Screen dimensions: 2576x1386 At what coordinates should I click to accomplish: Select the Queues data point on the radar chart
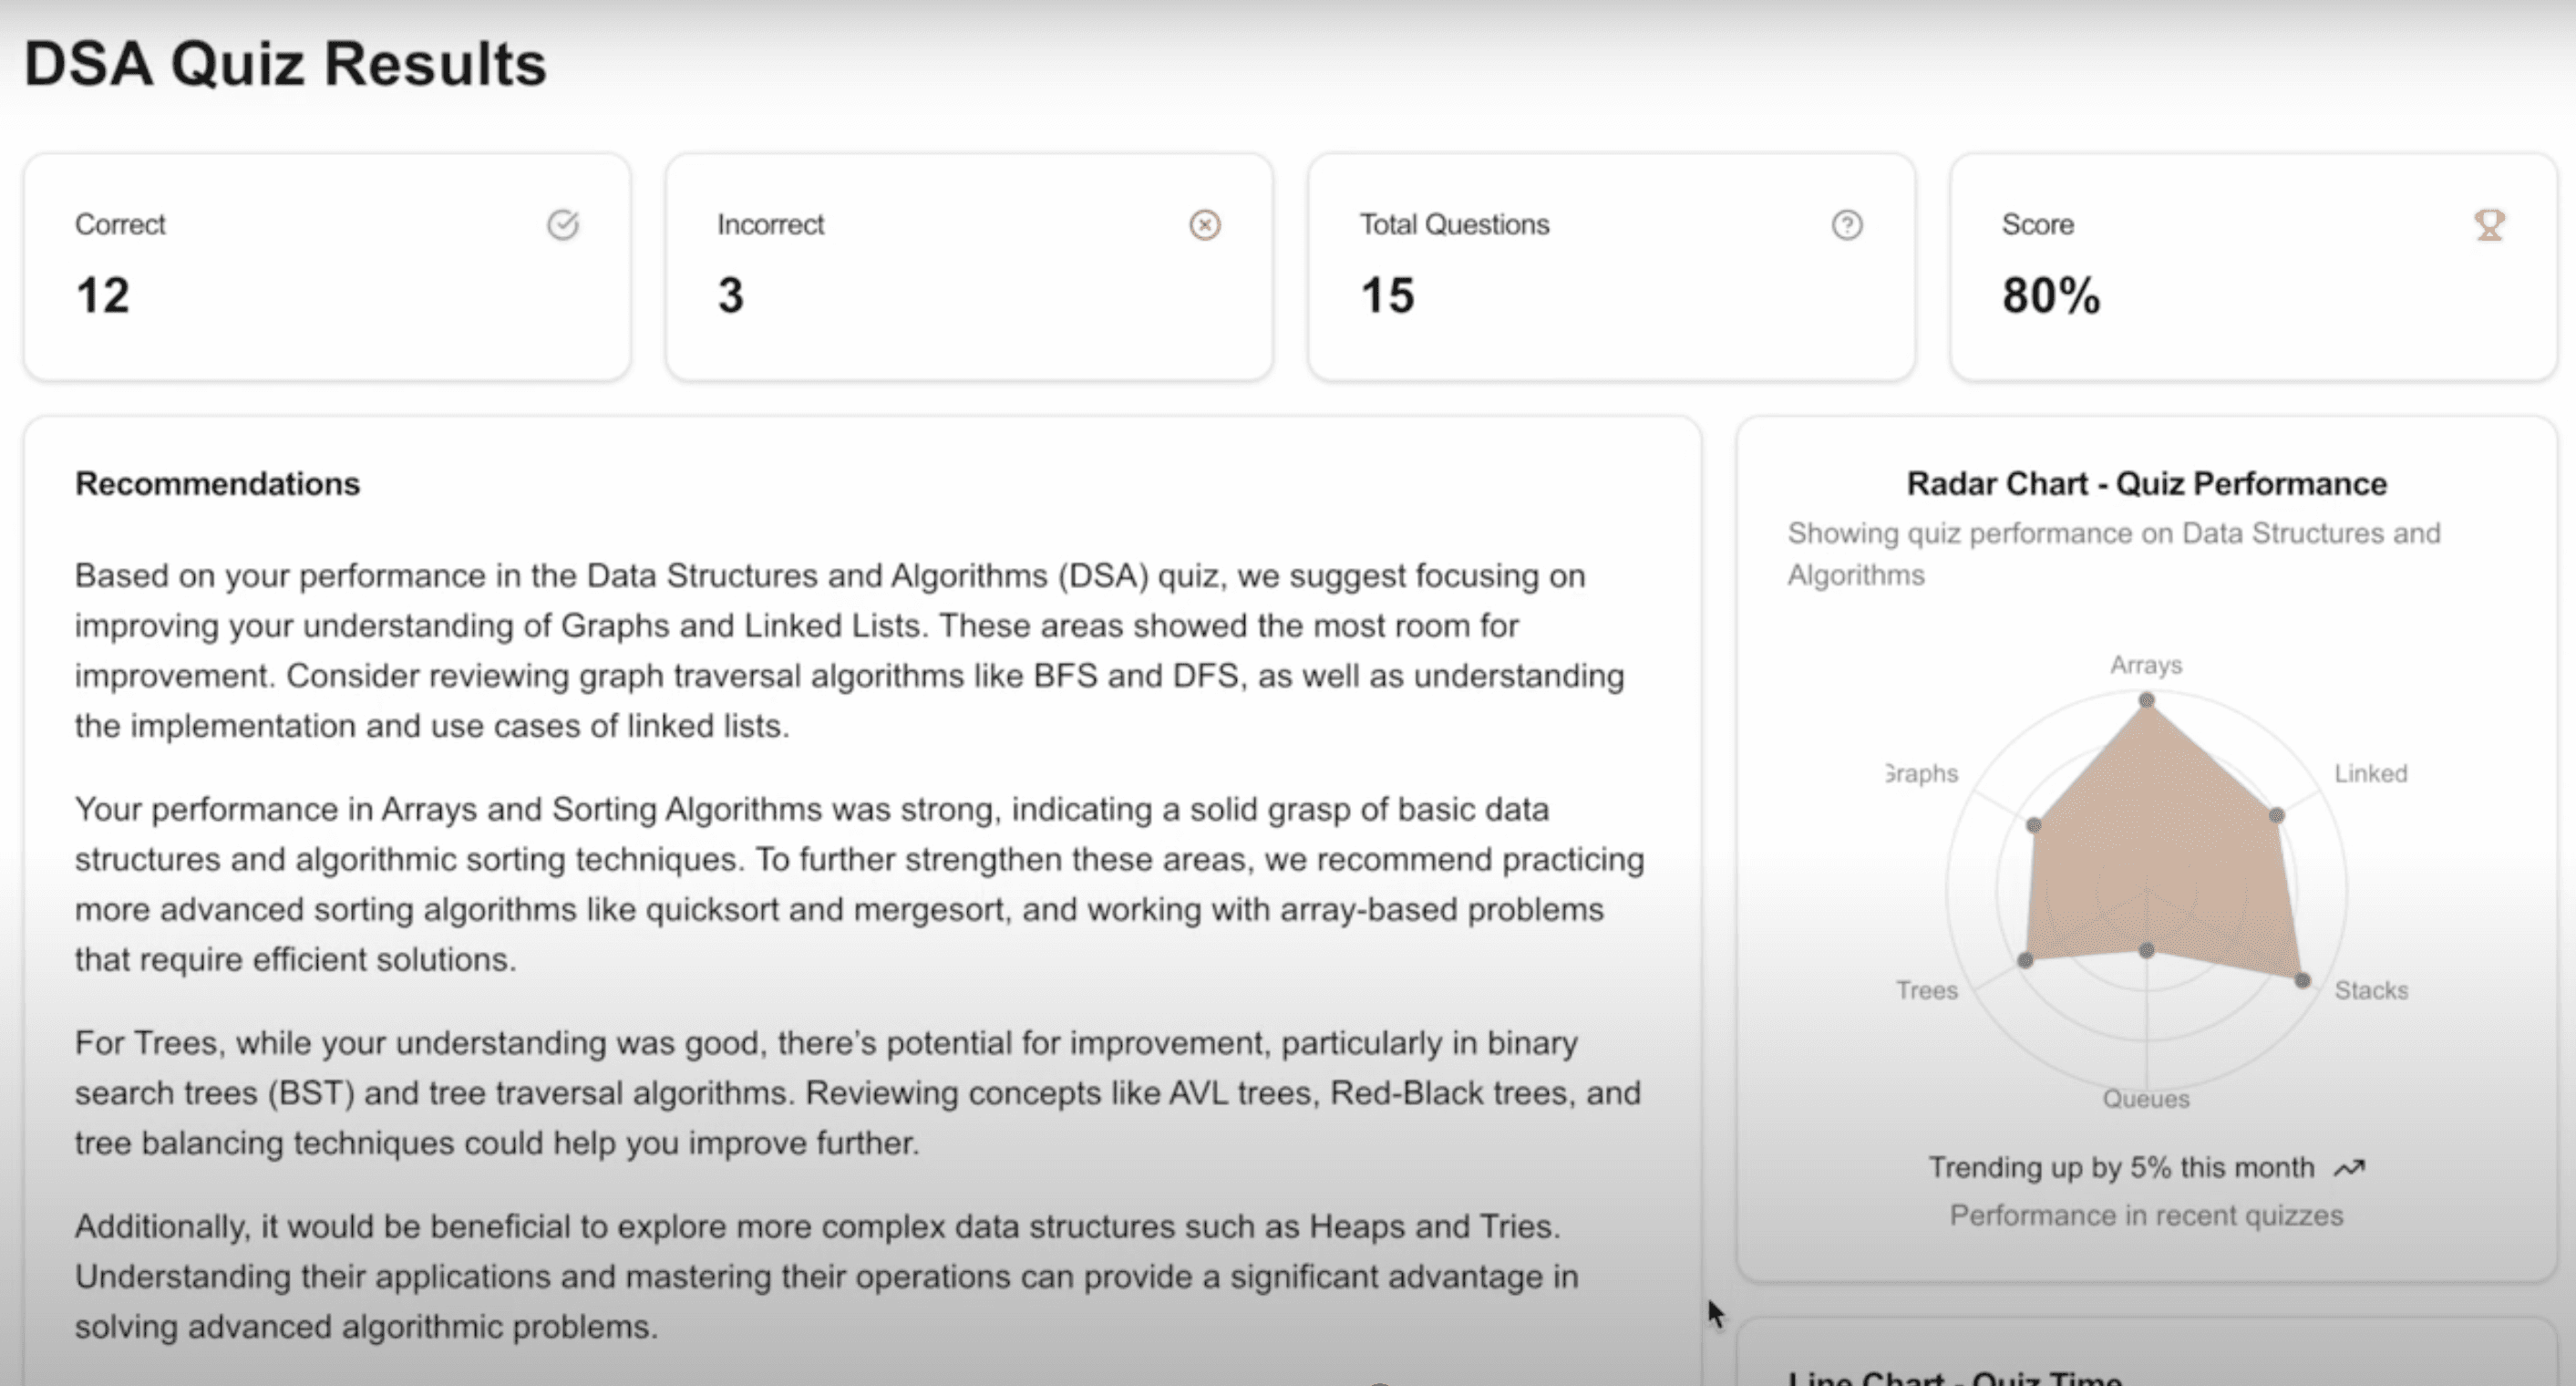(2146, 950)
